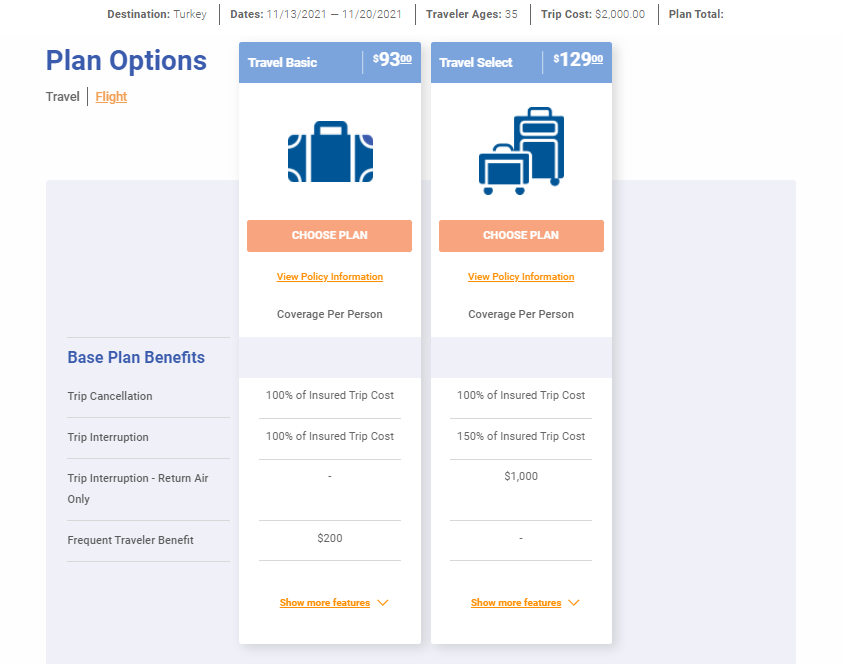Click the Frequent Traveler Benefit label

131,540
